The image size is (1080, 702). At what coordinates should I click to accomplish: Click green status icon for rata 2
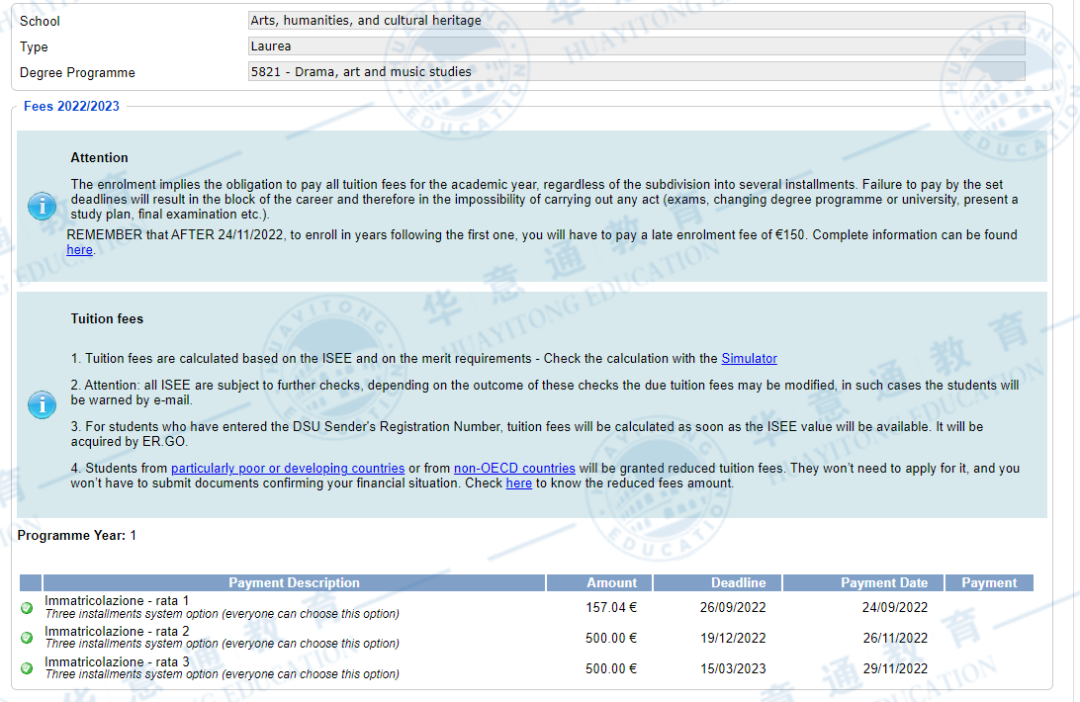point(27,638)
